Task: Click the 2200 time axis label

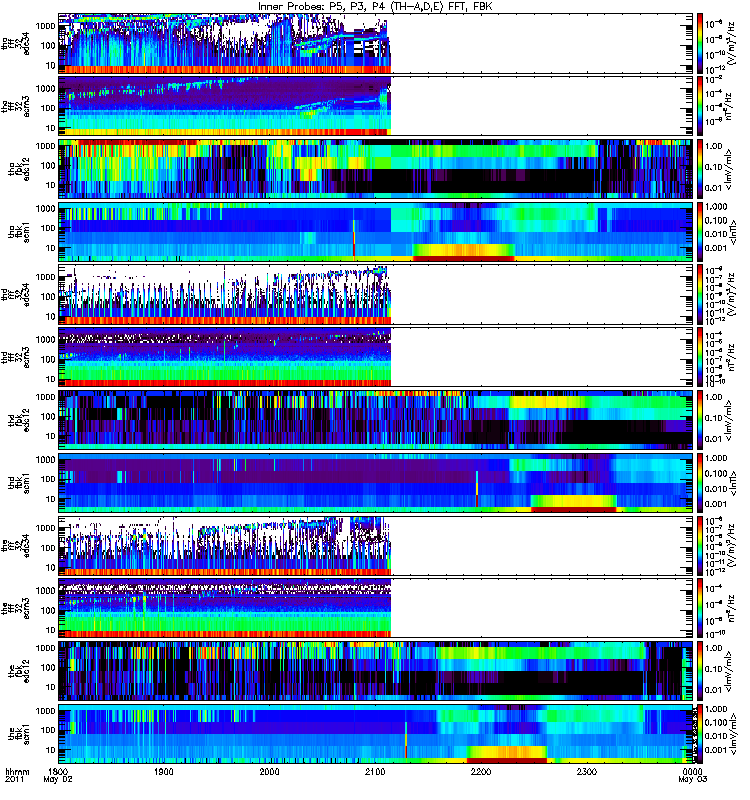Action: 481,771
